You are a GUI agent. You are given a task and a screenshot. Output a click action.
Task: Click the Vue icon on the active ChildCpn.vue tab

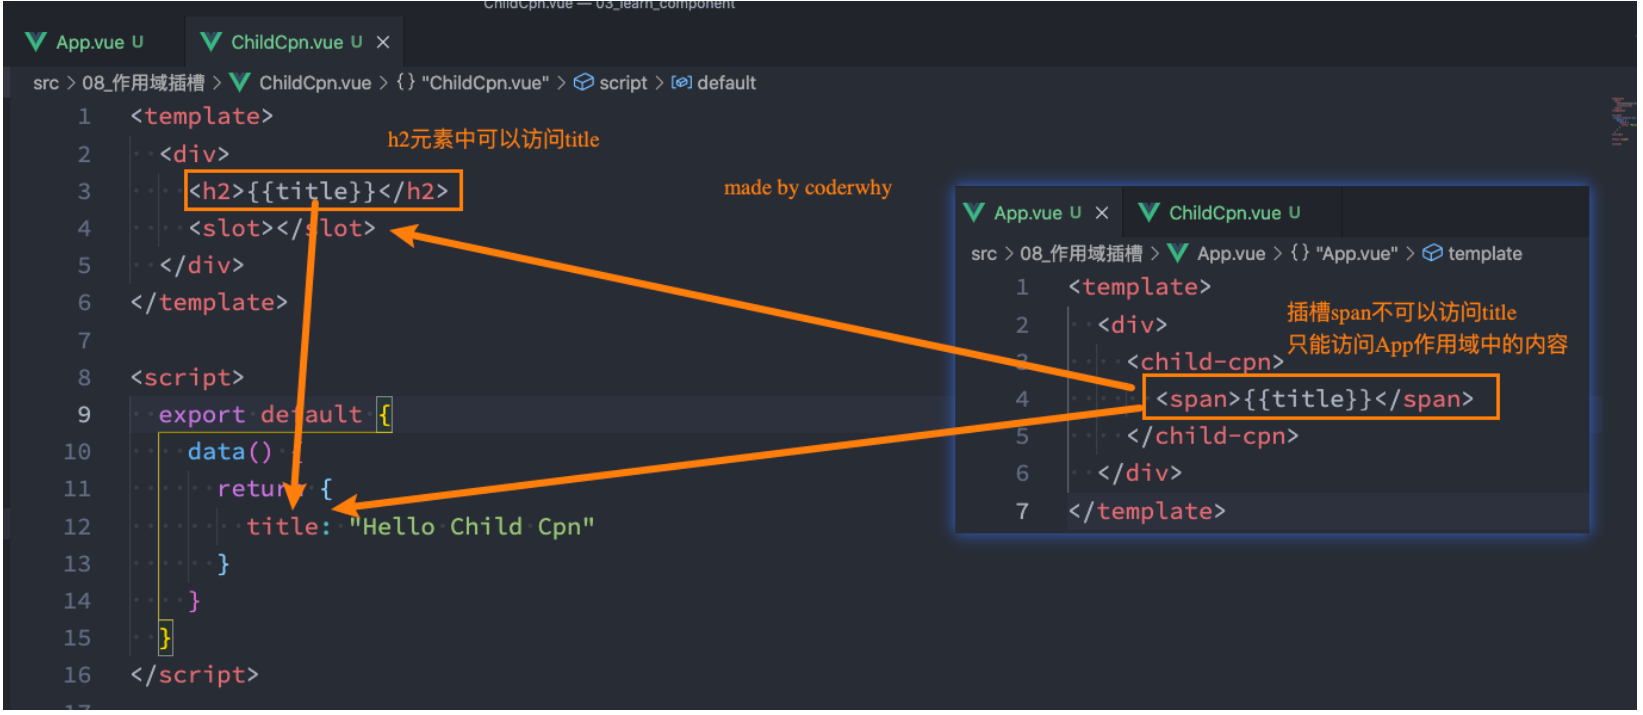211,42
